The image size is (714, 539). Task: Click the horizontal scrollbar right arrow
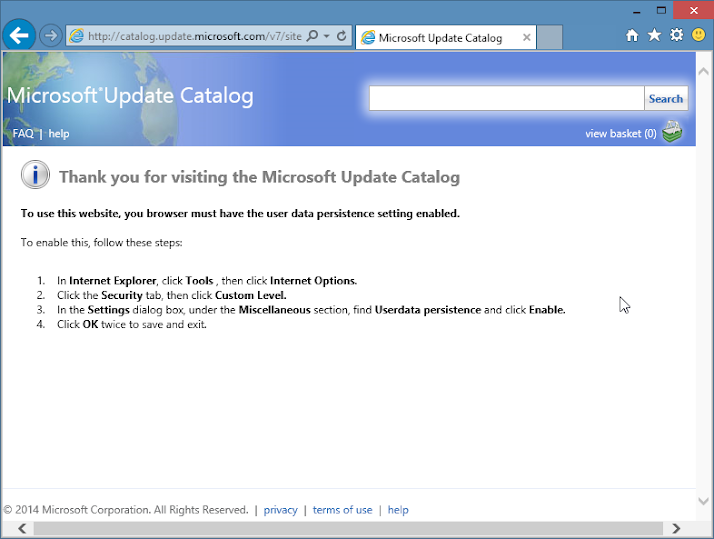[x=676, y=528]
